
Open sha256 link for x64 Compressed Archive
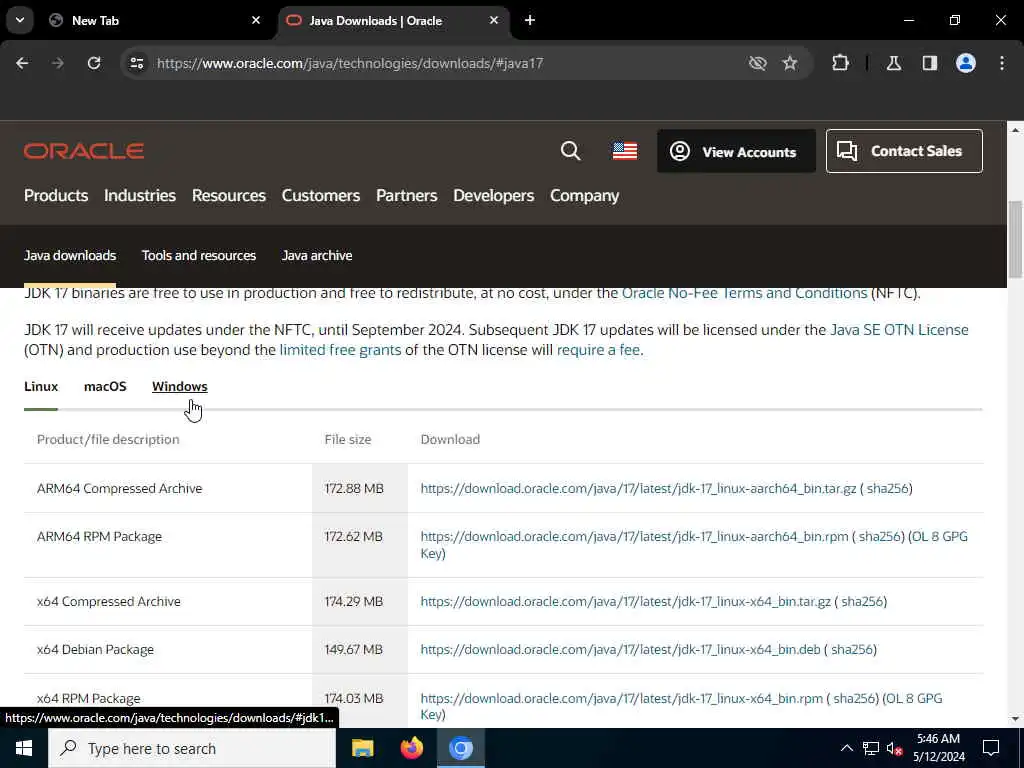(862, 601)
